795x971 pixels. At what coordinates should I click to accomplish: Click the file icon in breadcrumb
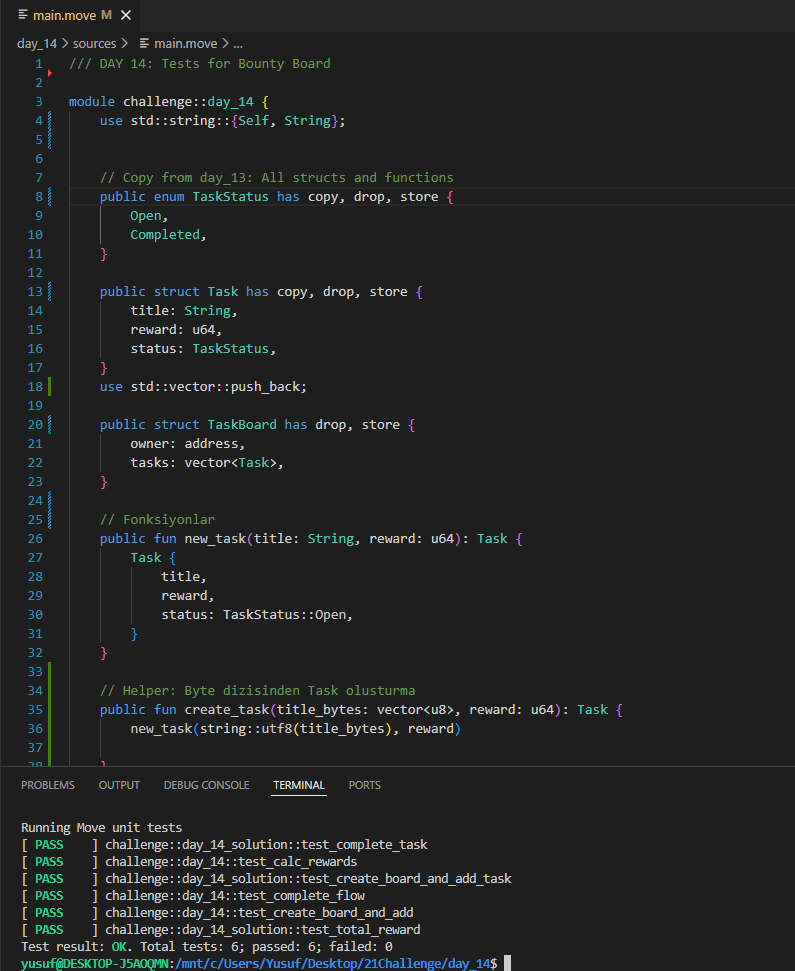coord(144,43)
